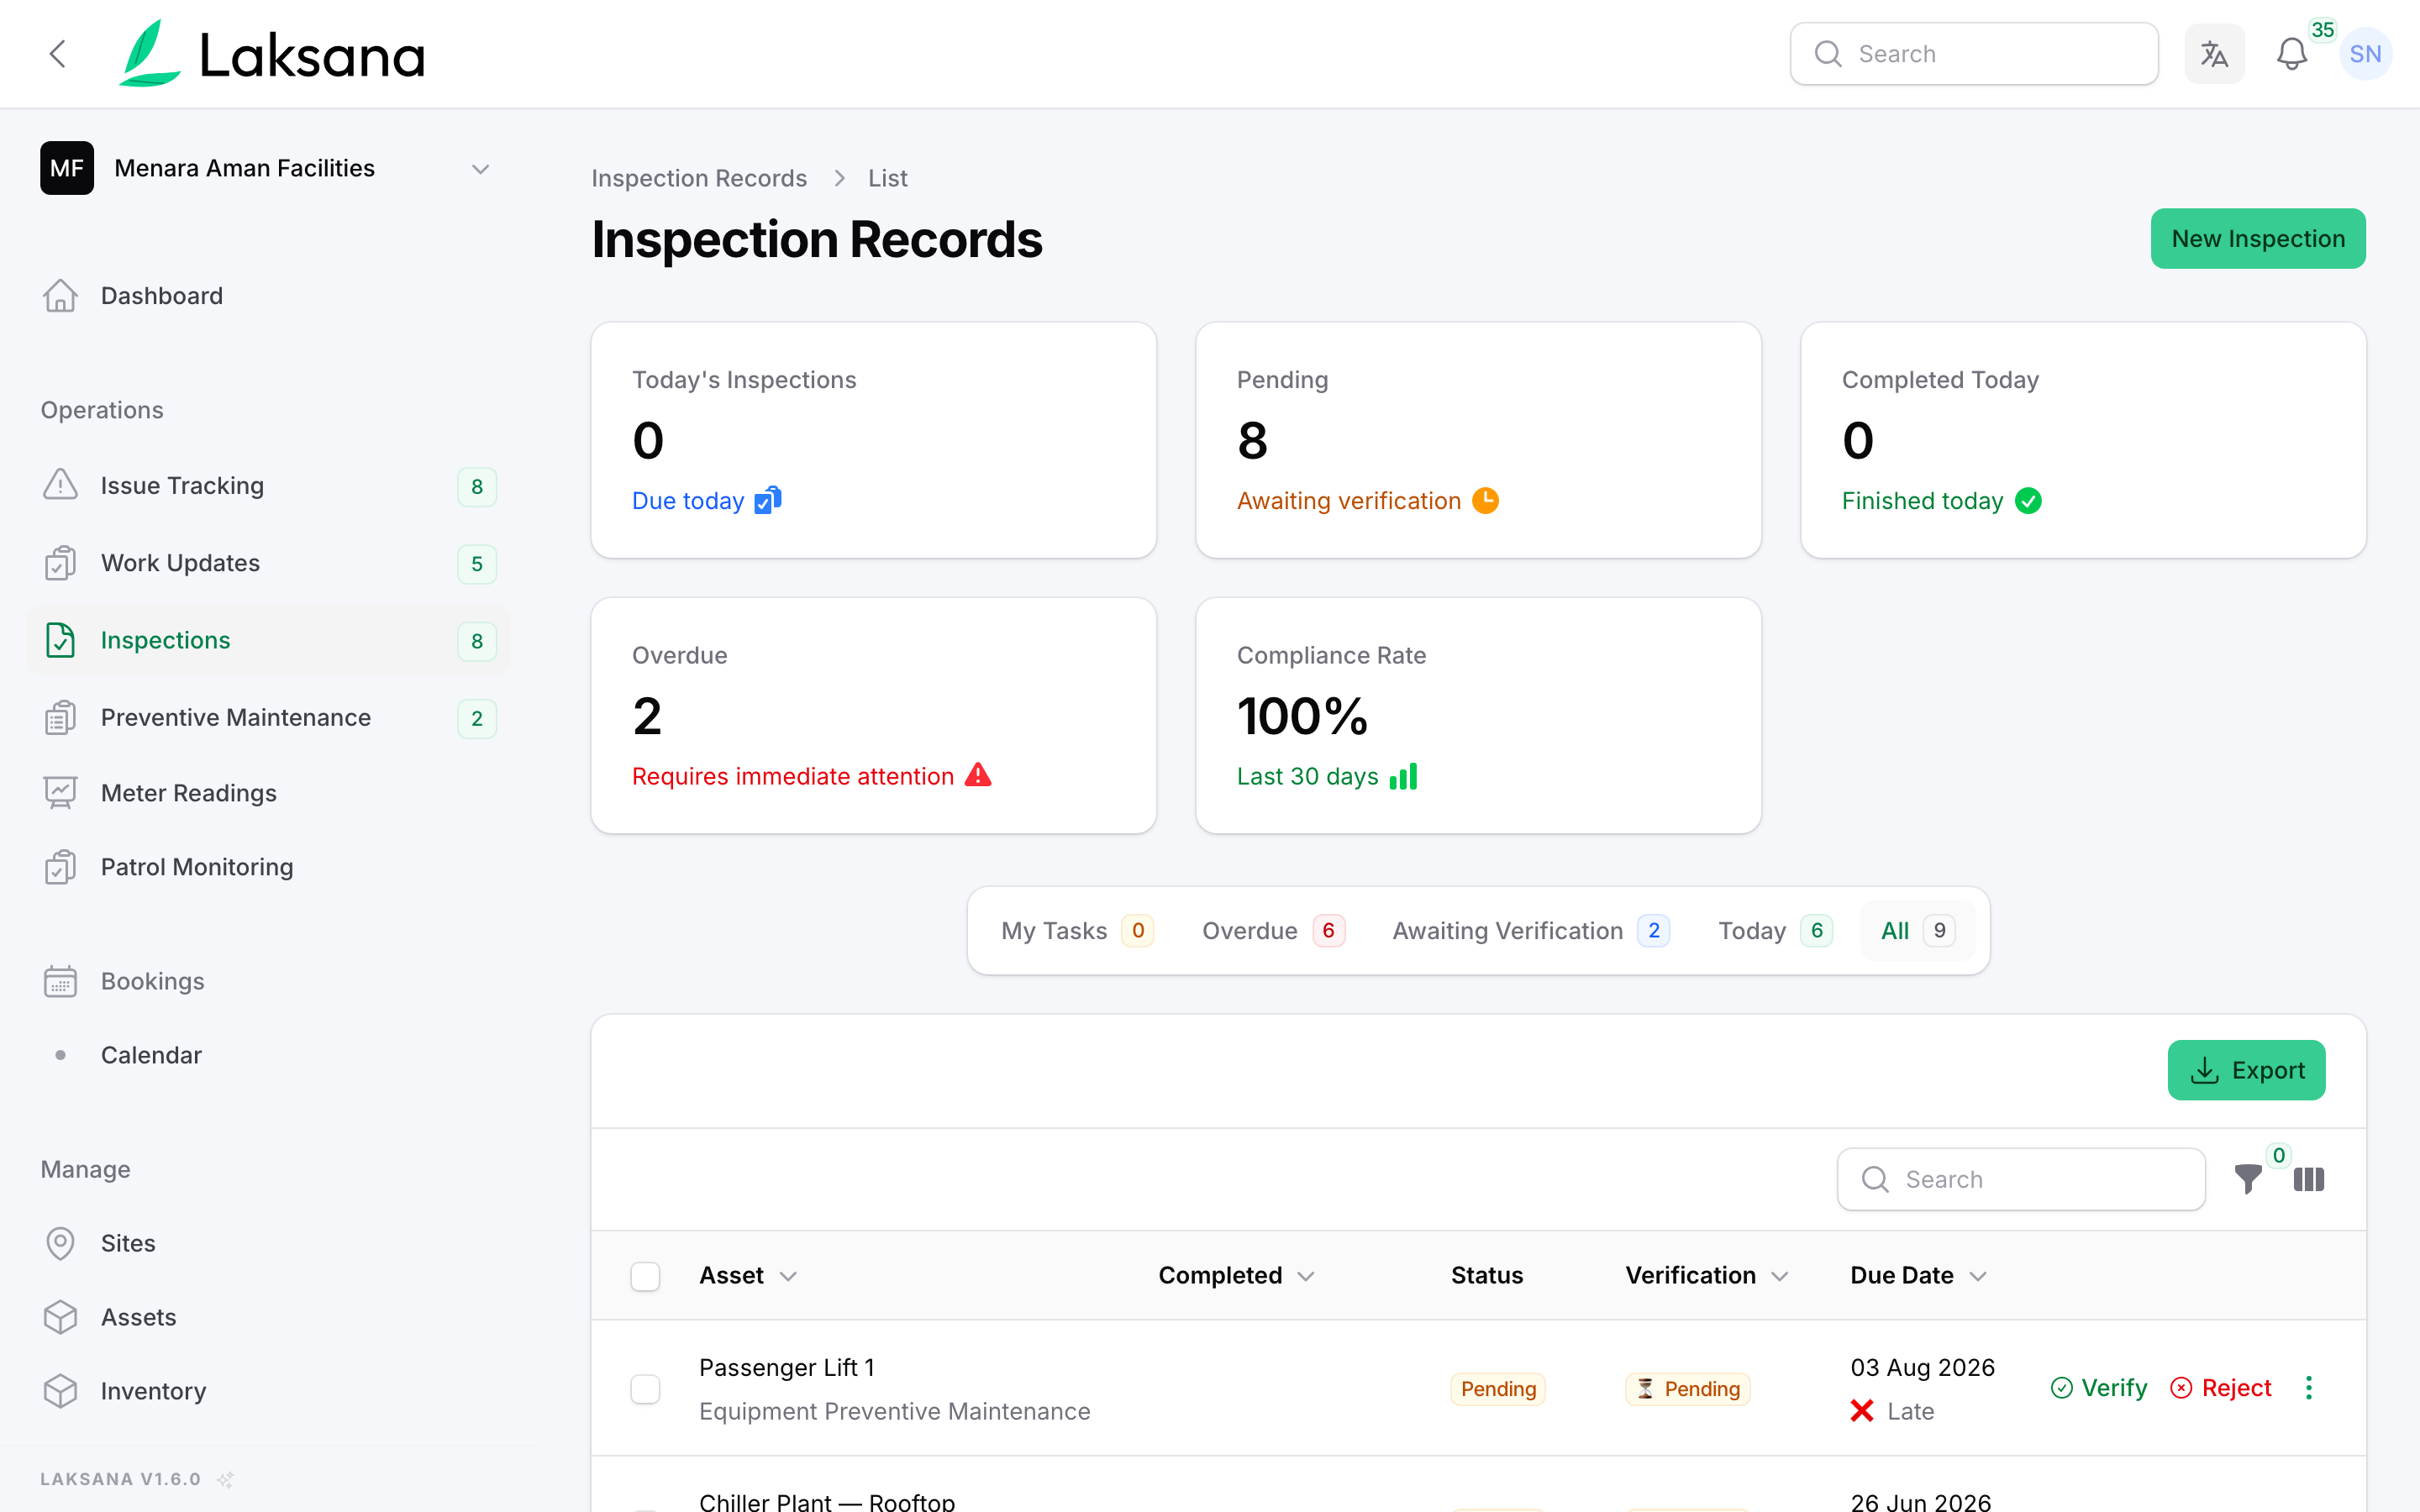This screenshot has height=1512, width=2420.
Task: Open the List breadcrumb link
Action: (887, 178)
